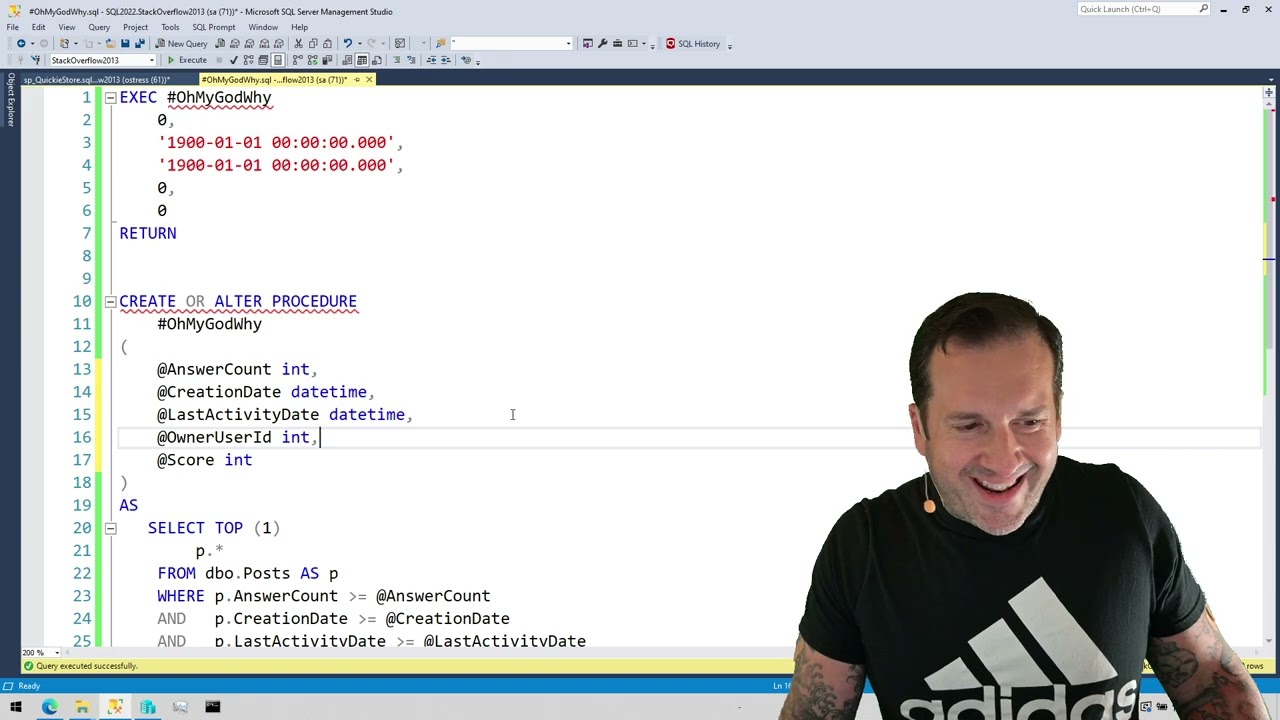Open the Query Options icon
This screenshot has height=720, width=1280.
(263, 60)
